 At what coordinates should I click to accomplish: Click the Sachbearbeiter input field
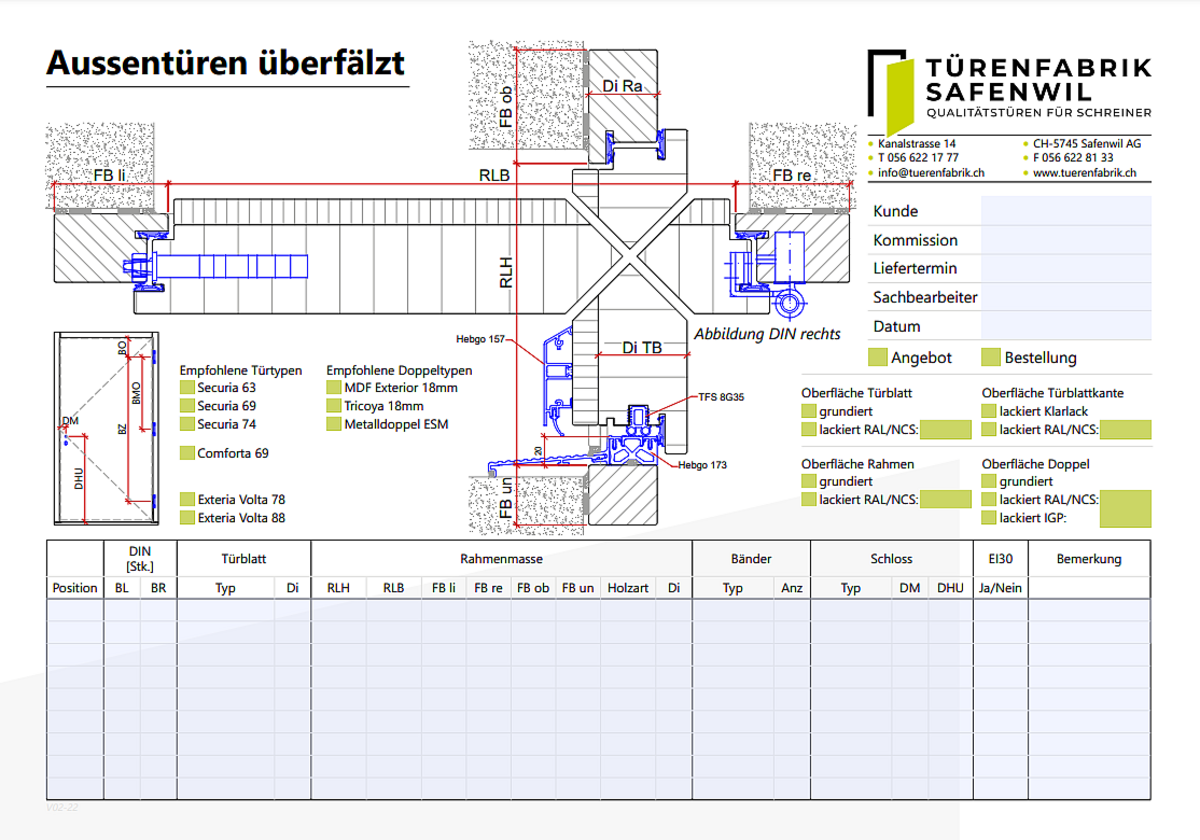[1066, 297]
